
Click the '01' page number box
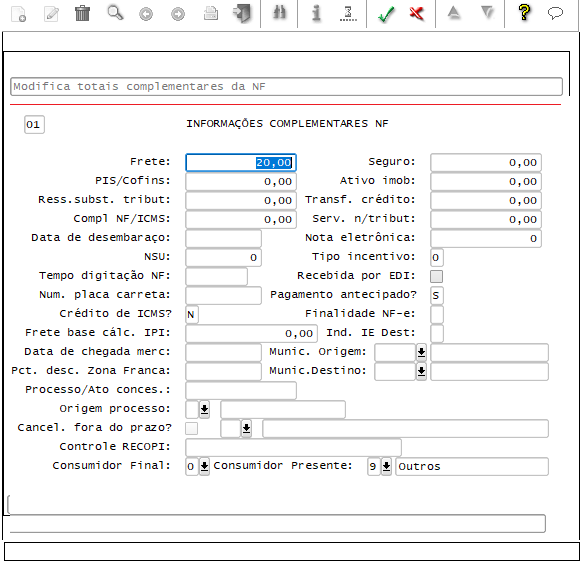pos(34,125)
